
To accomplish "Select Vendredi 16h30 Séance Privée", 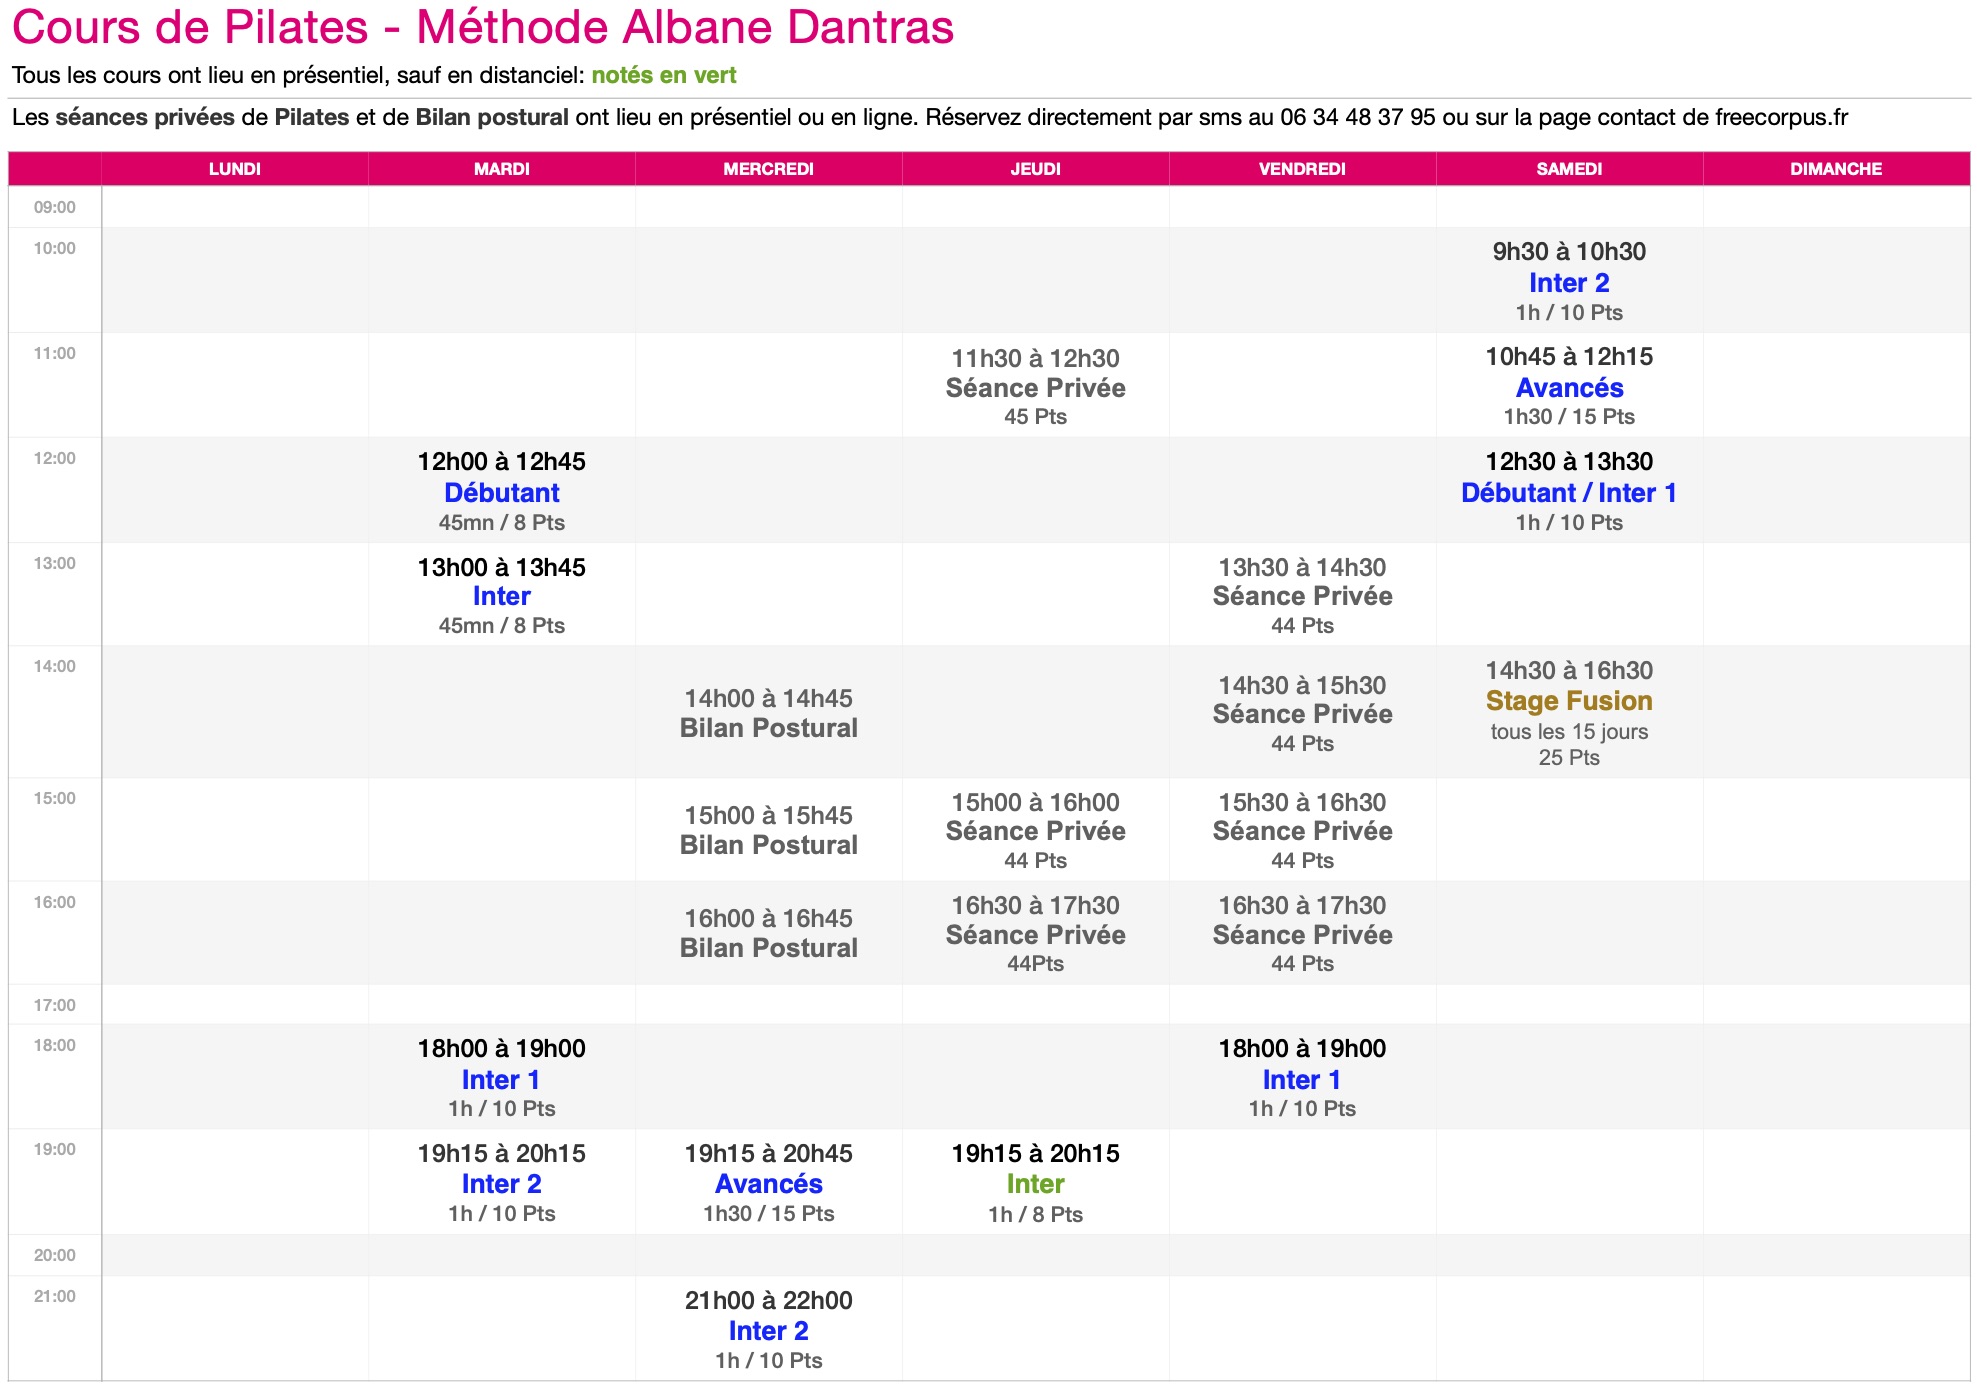I will [x=1302, y=934].
